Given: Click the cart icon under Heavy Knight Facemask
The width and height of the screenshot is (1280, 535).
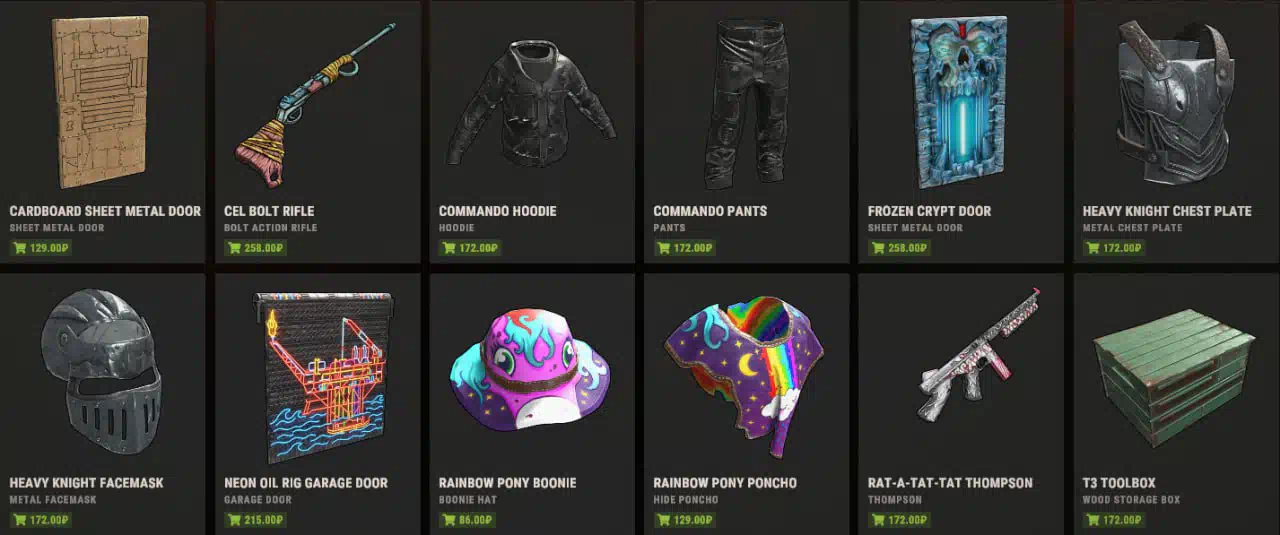Looking at the screenshot, I should coord(20,520).
